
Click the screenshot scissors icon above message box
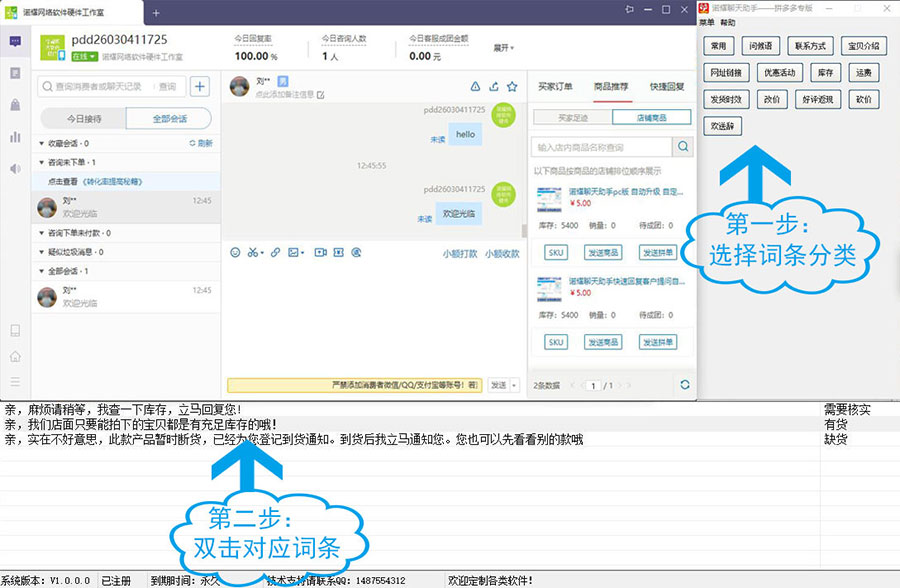tap(253, 253)
